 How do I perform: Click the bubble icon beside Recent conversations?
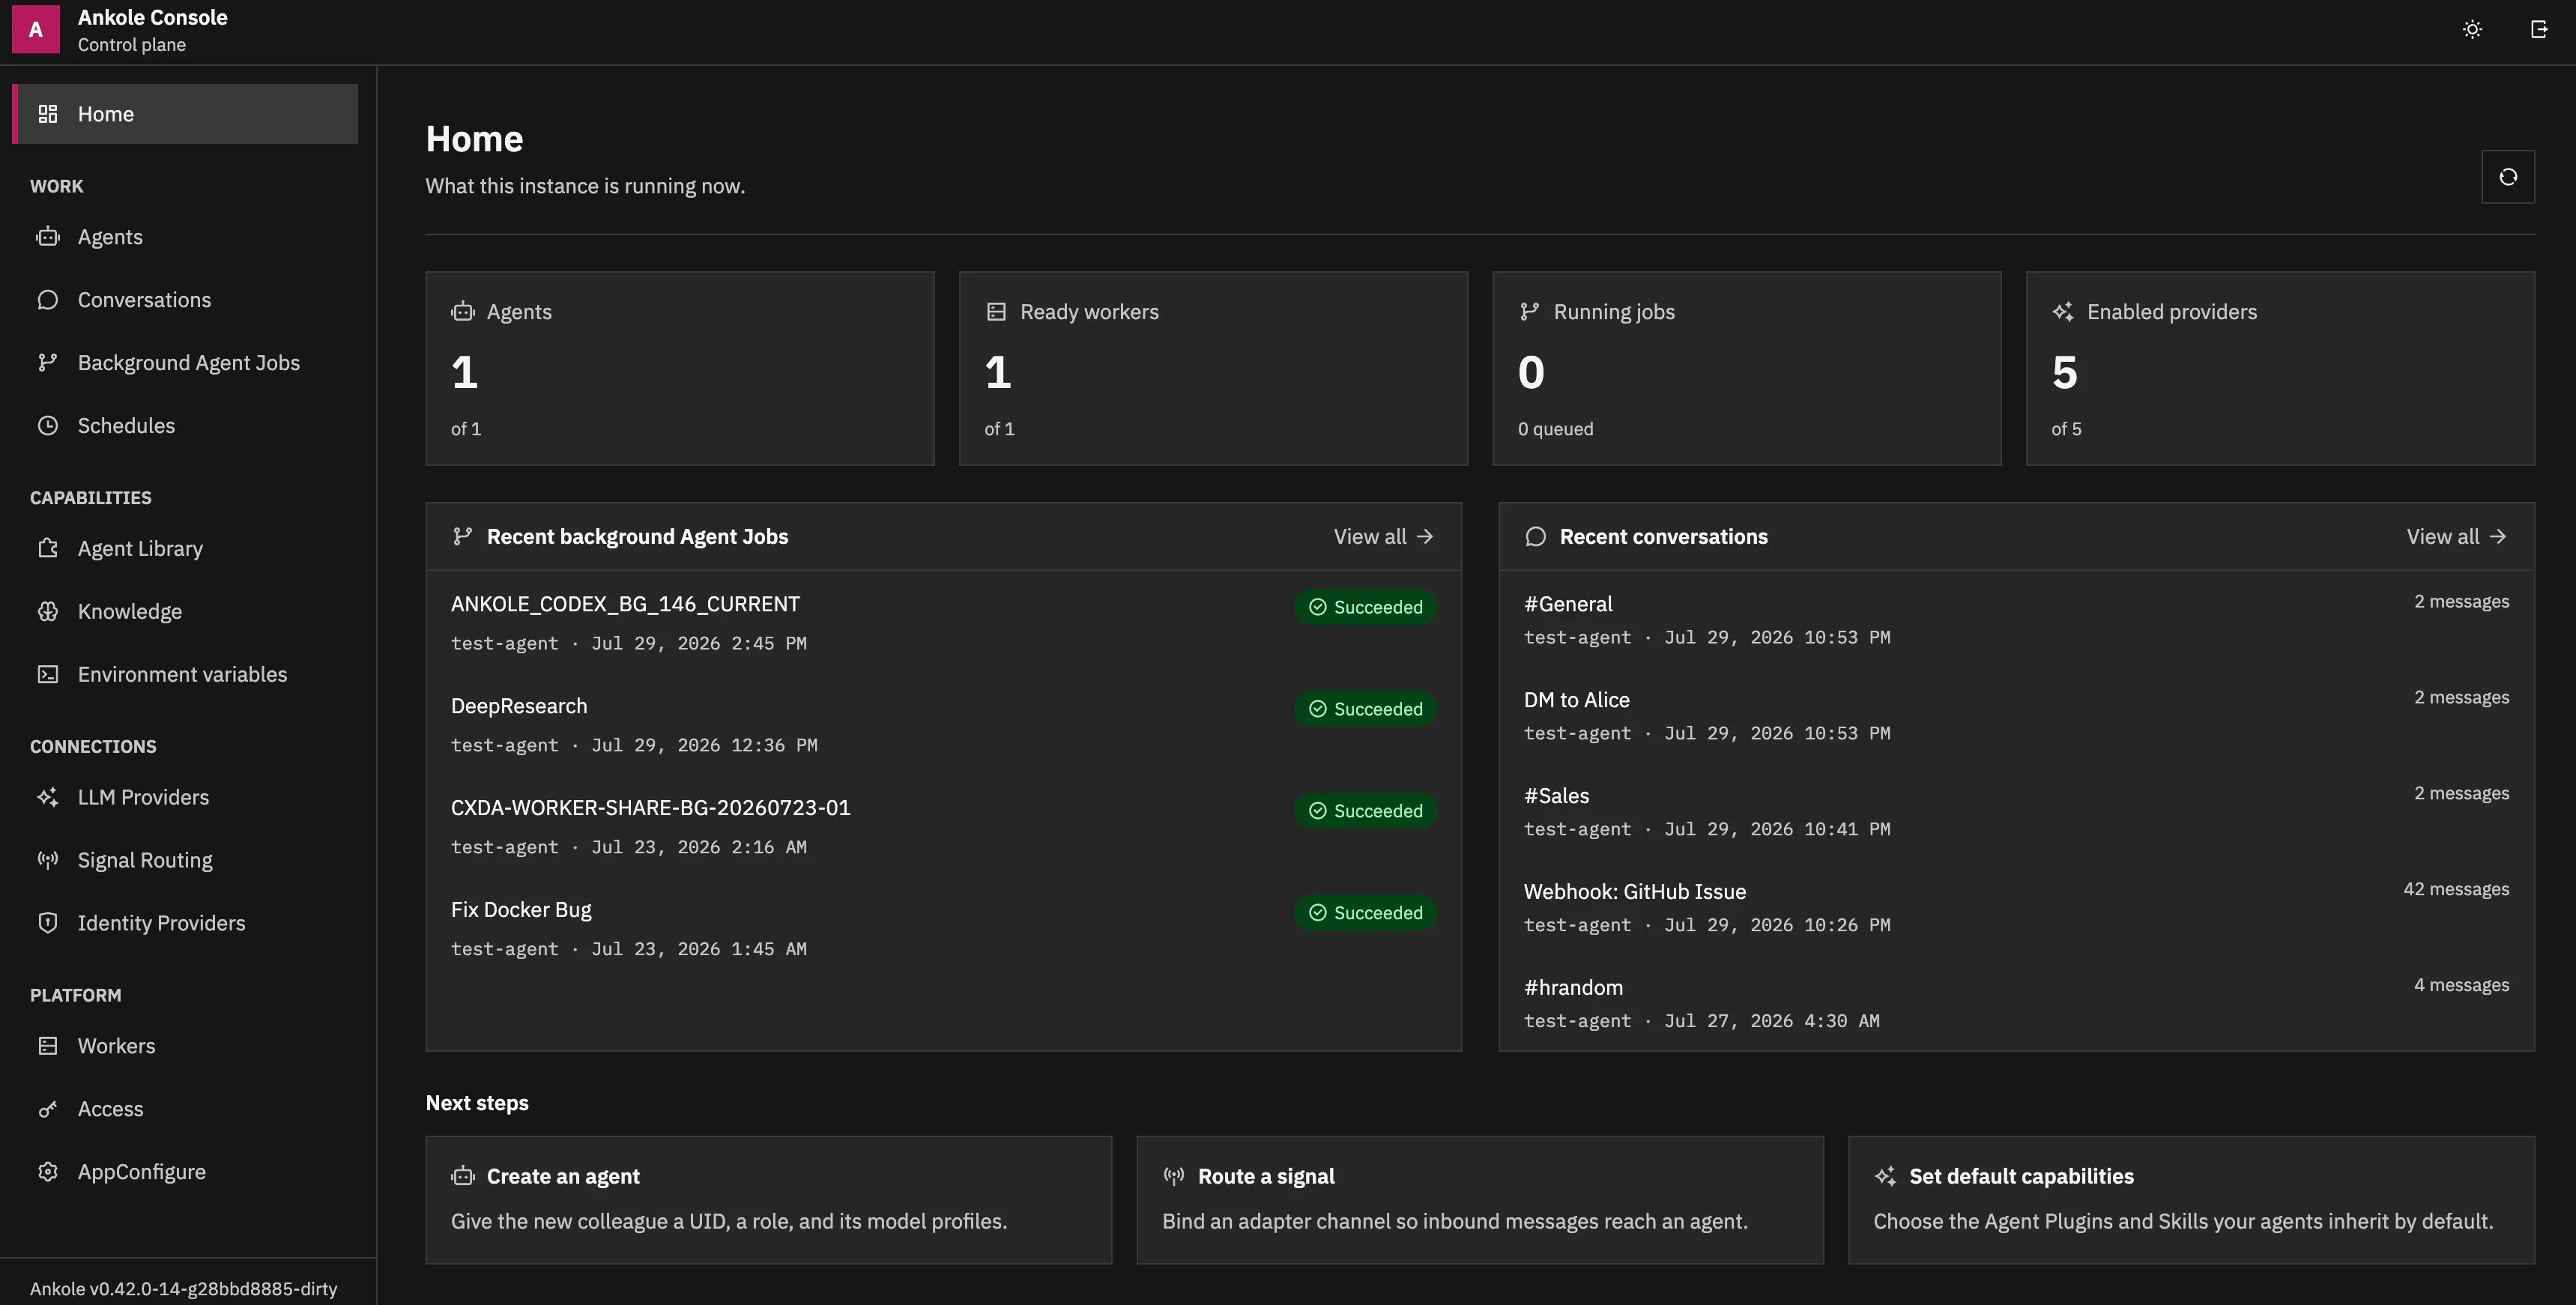coord(1536,537)
